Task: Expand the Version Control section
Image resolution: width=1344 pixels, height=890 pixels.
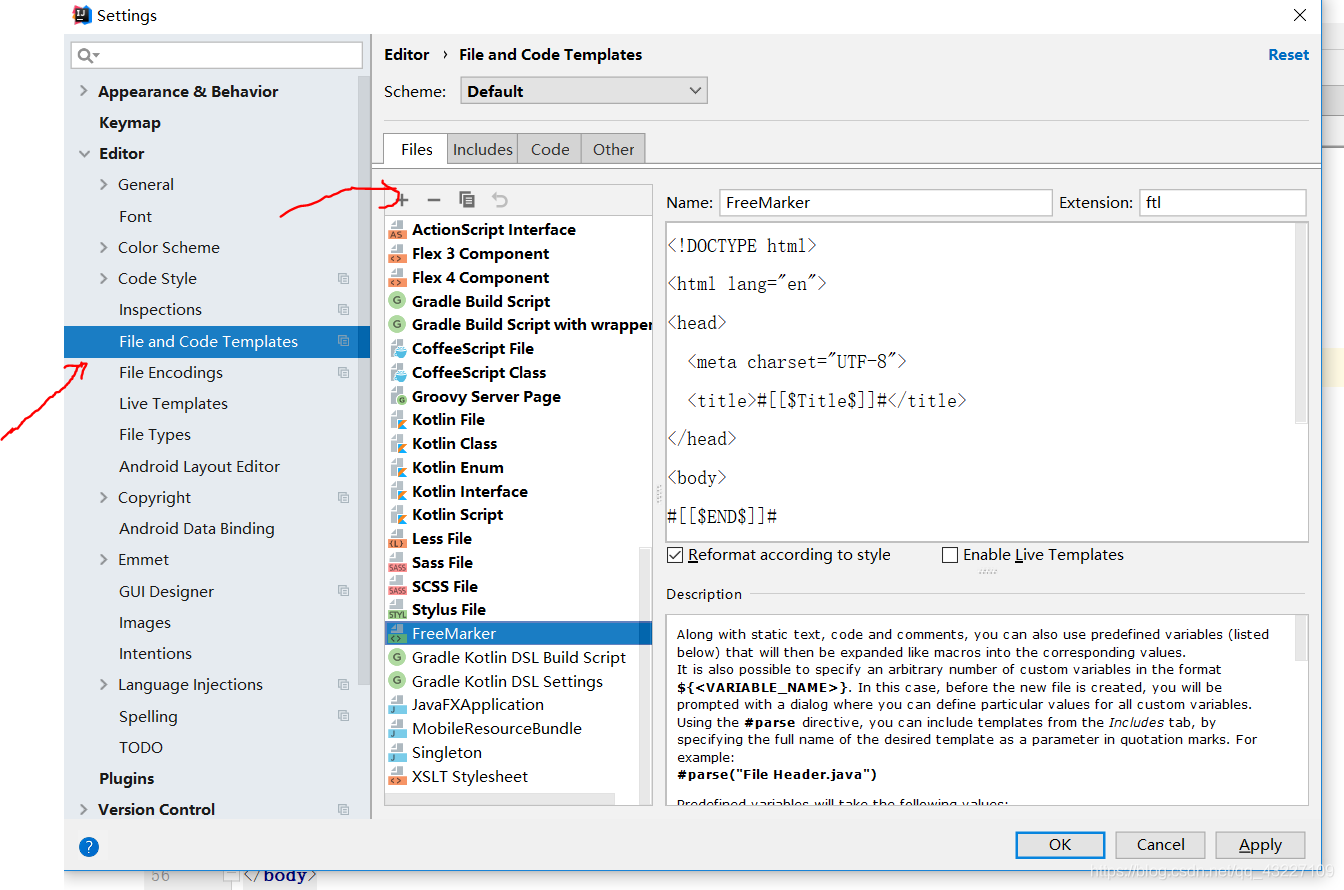Action: pos(84,810)
